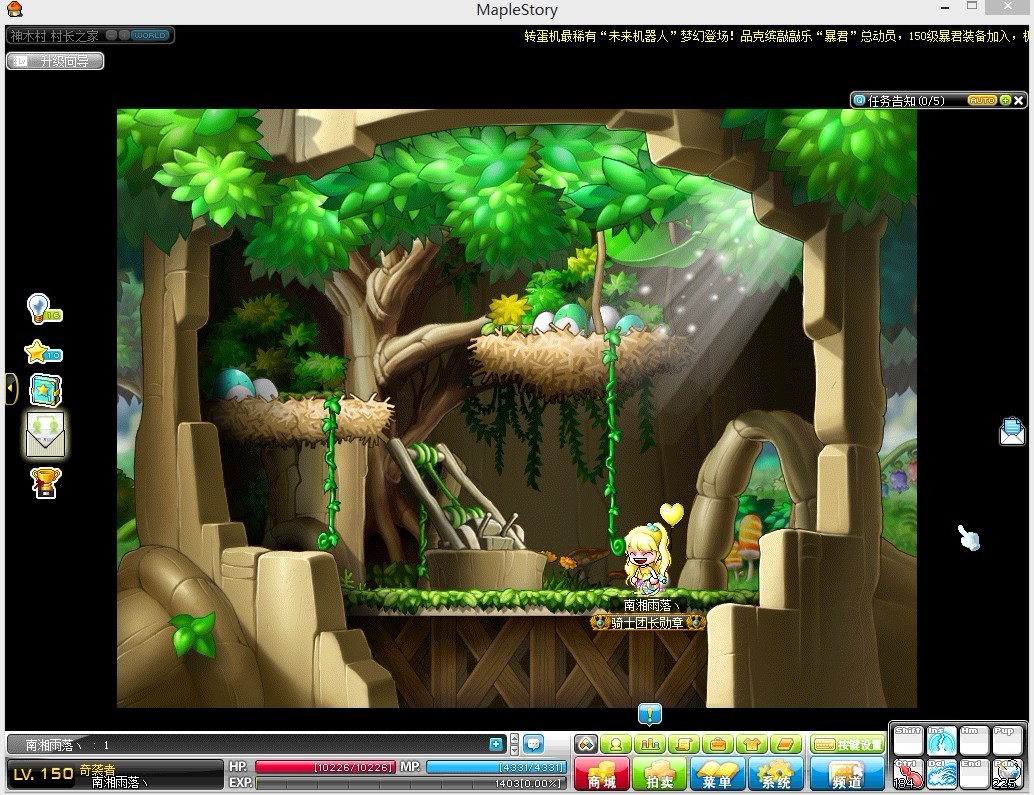Open the chat speech bubble icon
Image resolution: width=1034 pixels, height=795 pixels.
click(x=533, y=745)
